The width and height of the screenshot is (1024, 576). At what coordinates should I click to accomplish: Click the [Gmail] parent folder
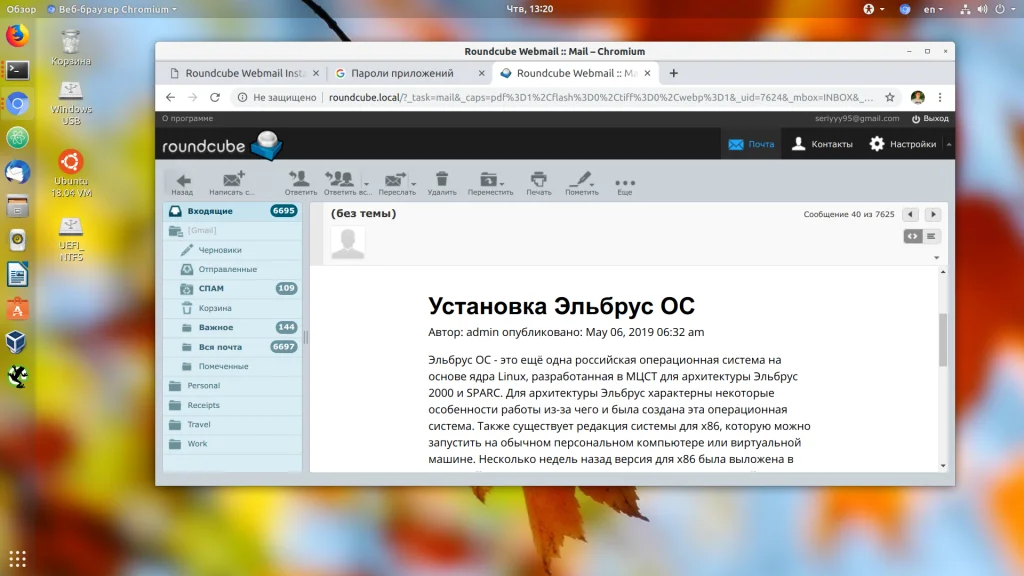click(x=232, y=230)
